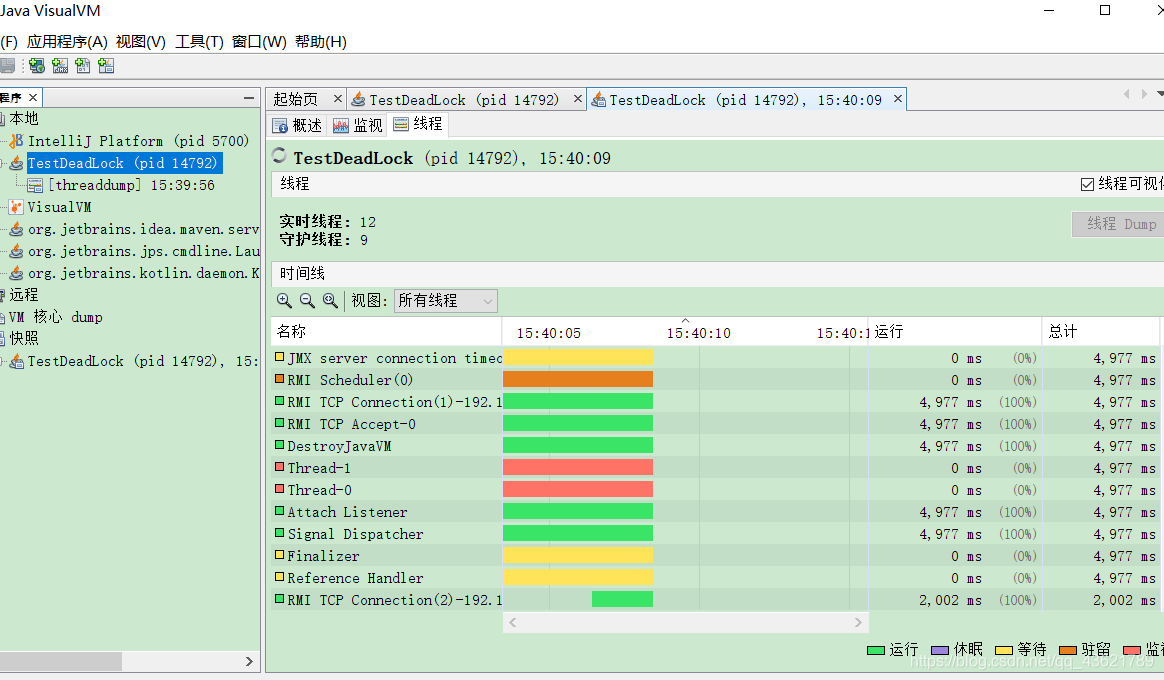Click the org.jetbrains.jps.cmdline Java icon

click(16, 252)
